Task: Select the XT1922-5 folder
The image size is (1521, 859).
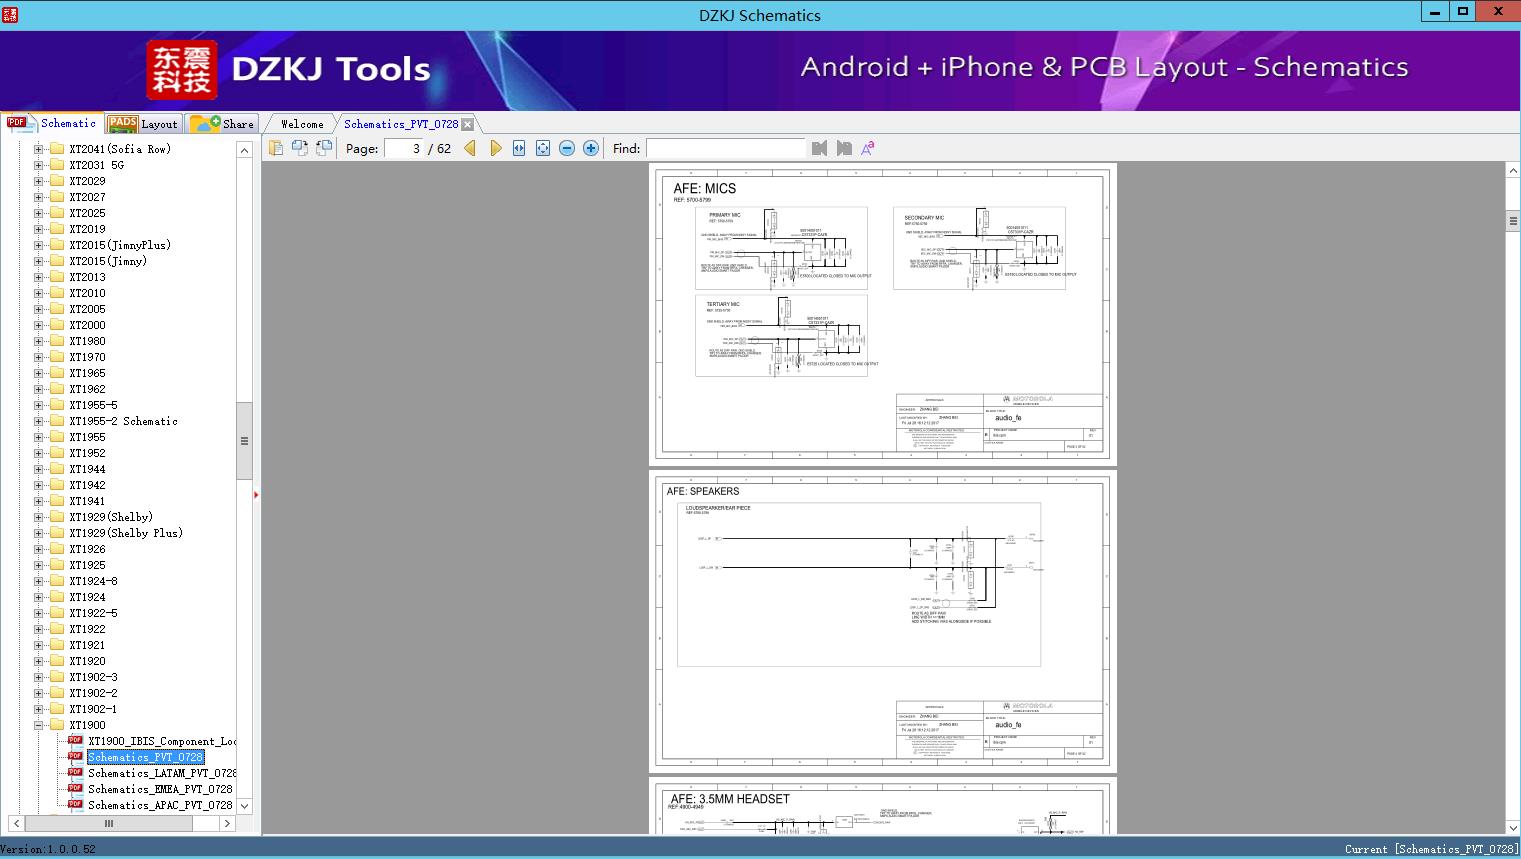Action: tap(93, 613)
